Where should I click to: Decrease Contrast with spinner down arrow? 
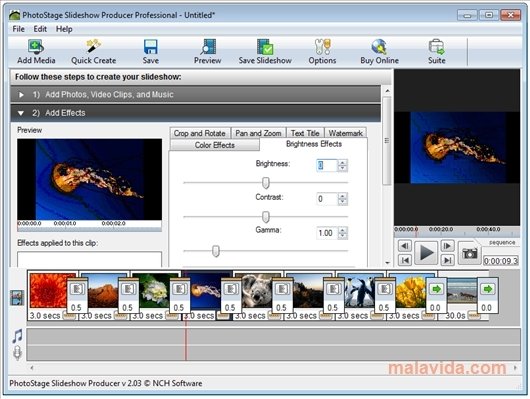coord(342,202)
